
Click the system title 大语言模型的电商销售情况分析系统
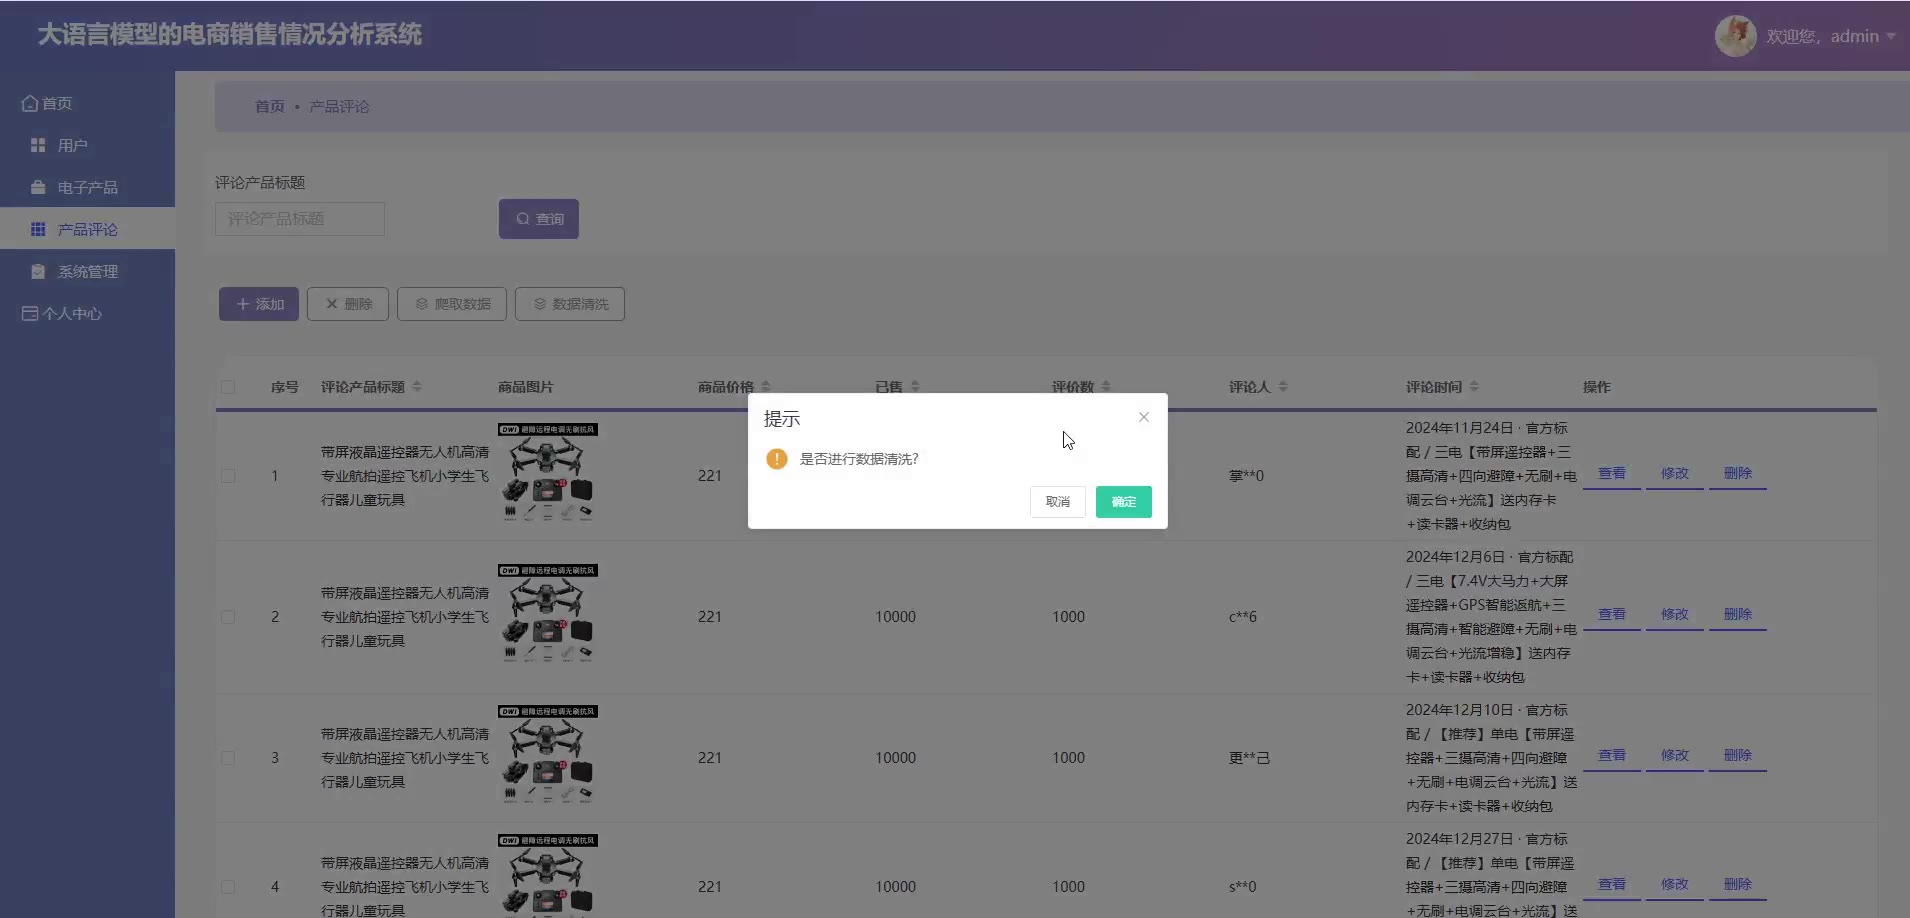pos(230,35)
